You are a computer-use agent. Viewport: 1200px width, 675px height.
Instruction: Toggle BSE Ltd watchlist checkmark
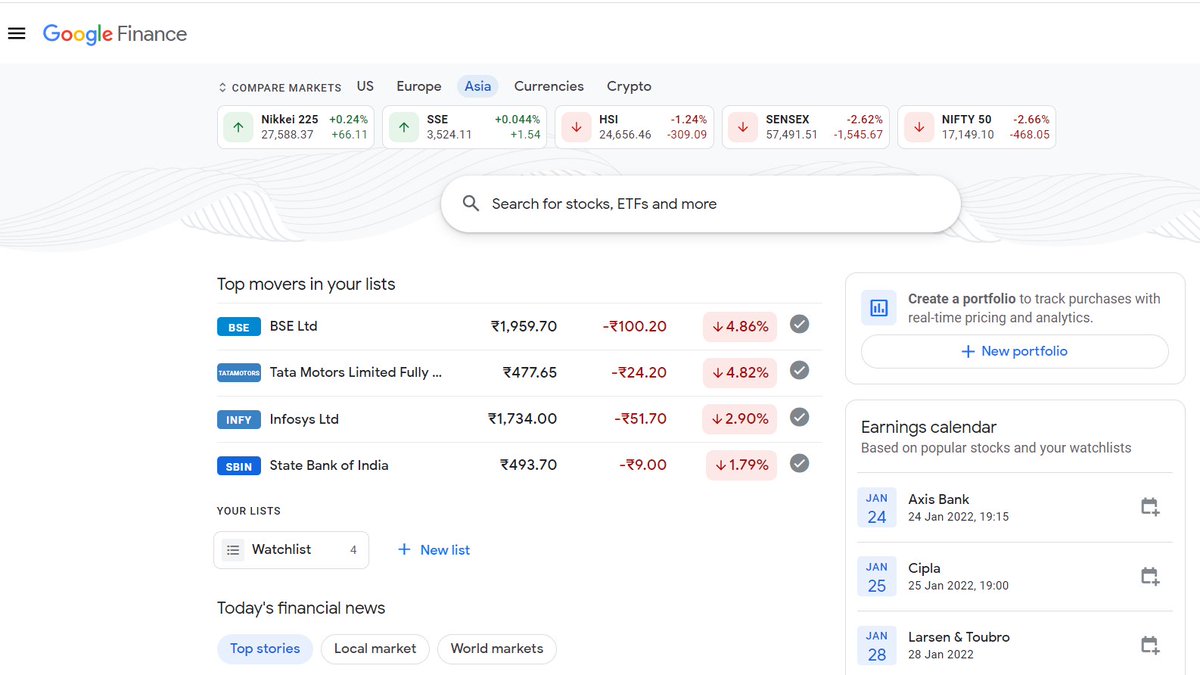(x=799, y=324)
